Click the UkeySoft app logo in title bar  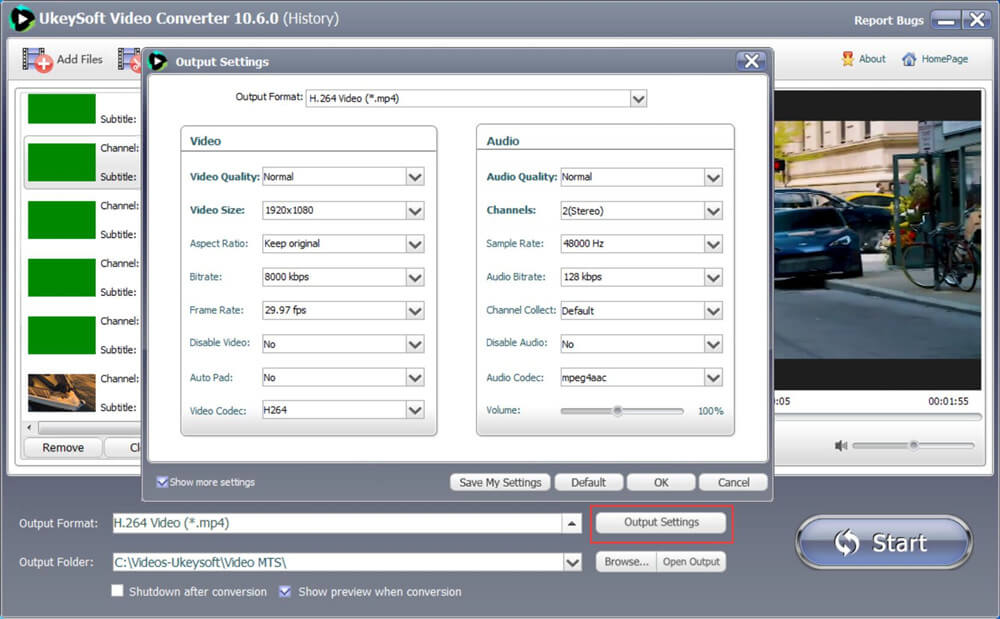[22, 18]
